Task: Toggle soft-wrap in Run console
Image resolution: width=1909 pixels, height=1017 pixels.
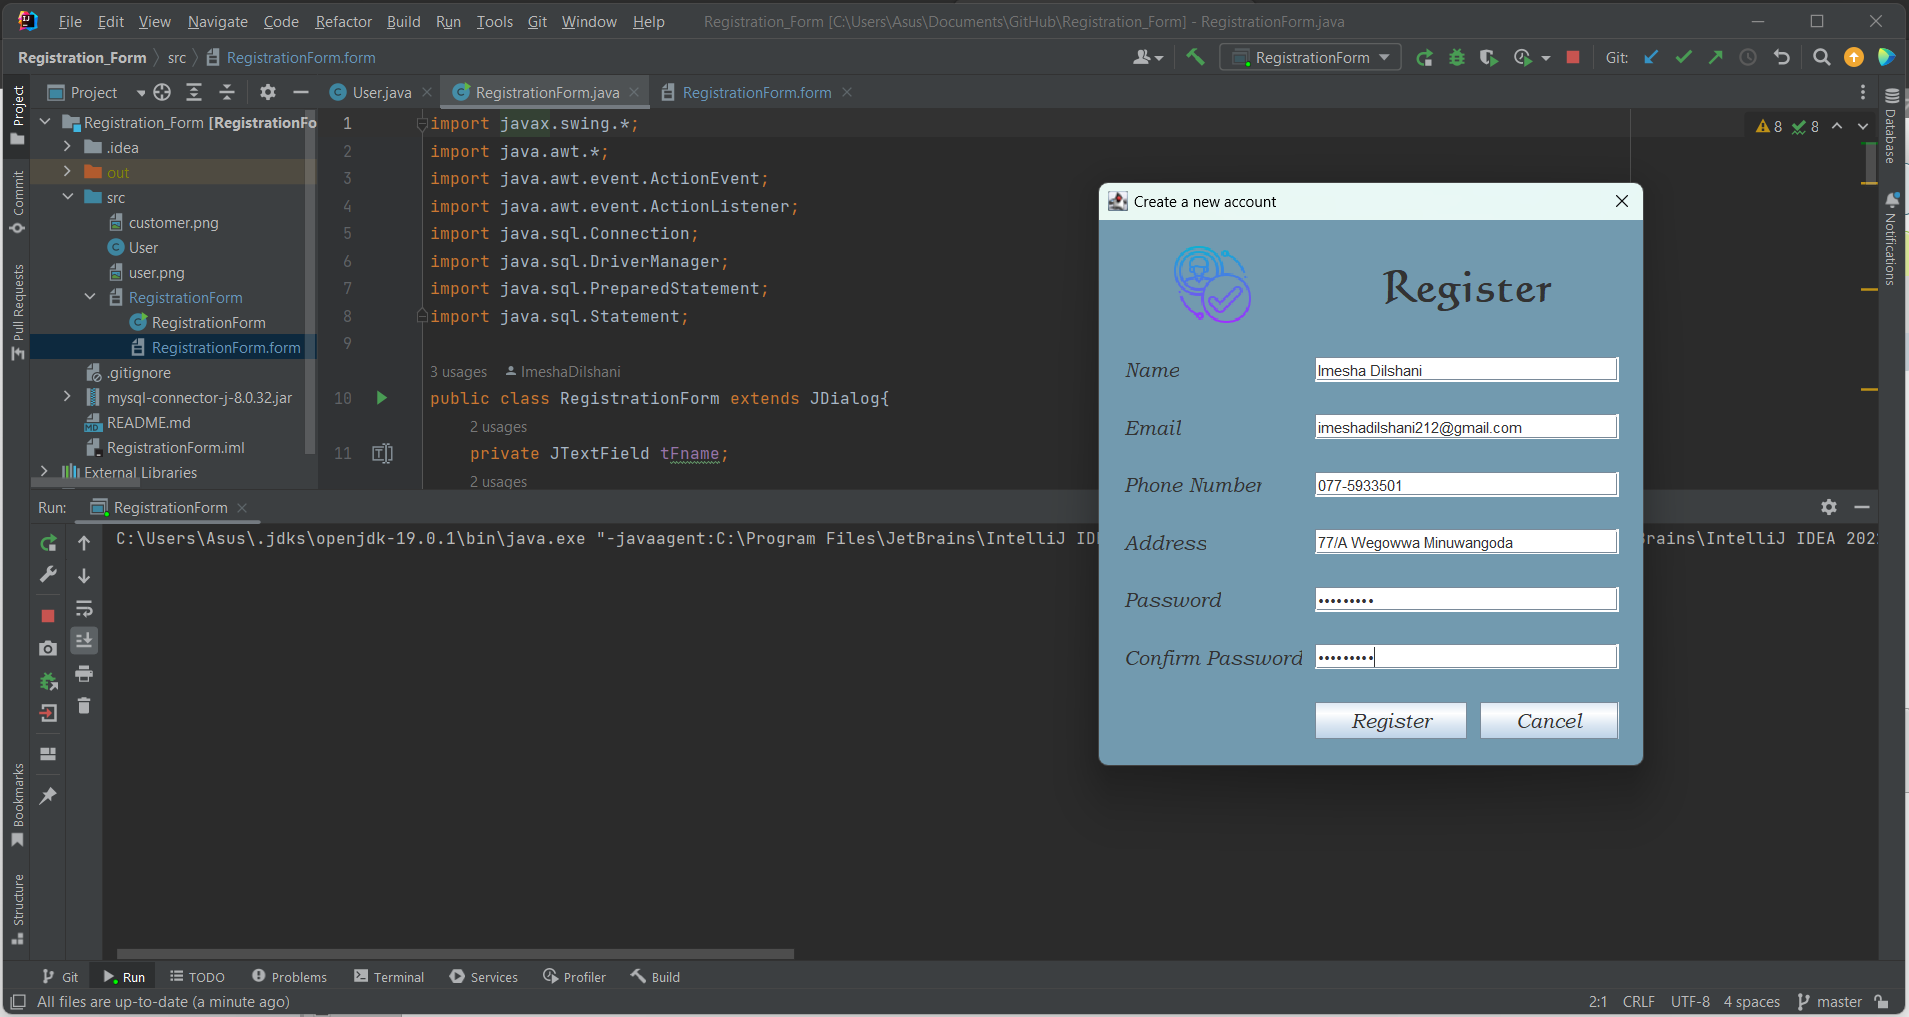Action: [x=84, y=608]
